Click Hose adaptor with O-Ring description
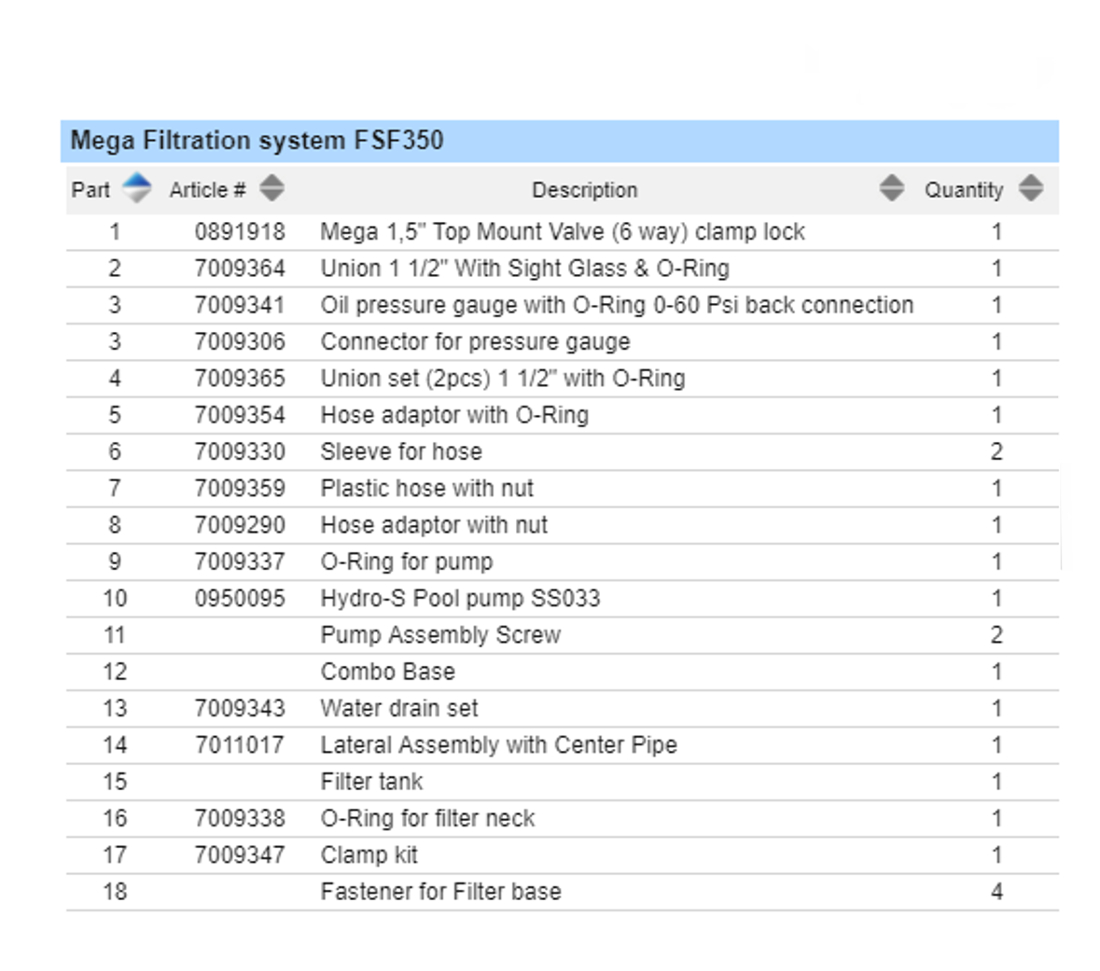This screenshot has height=971, width=1100. pos(454,415)
